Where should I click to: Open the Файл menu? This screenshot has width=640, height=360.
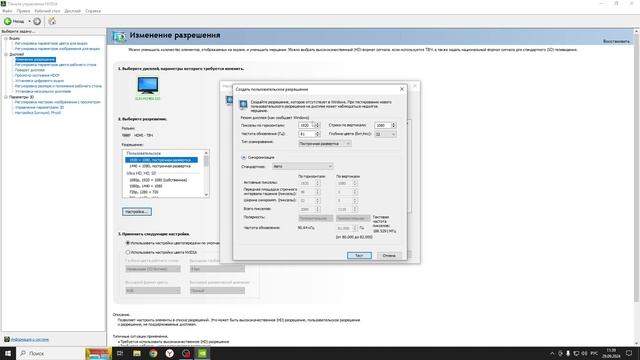(7, 11)
